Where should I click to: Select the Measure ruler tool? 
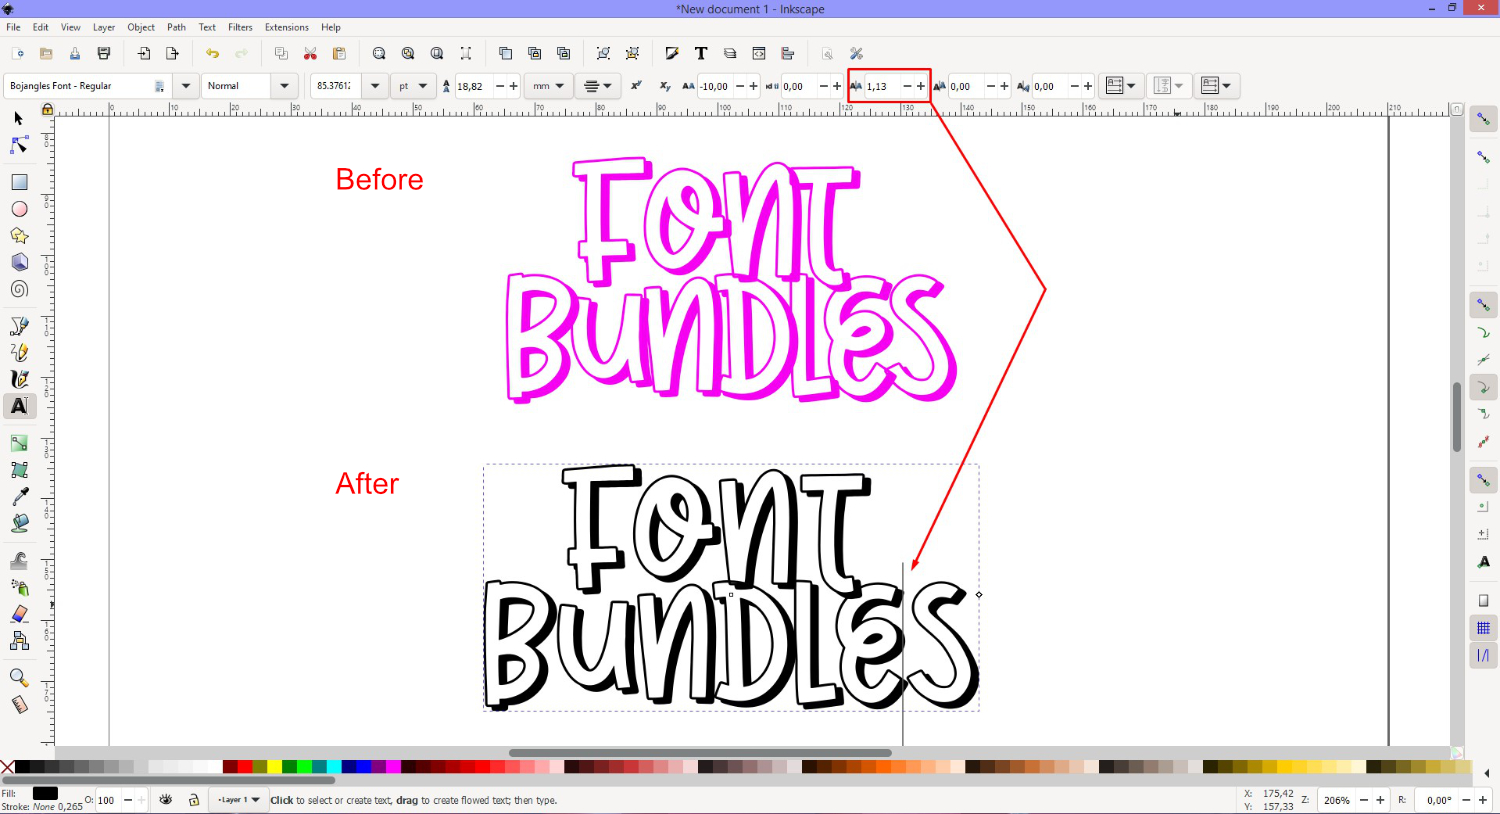(x=19, y=705)
